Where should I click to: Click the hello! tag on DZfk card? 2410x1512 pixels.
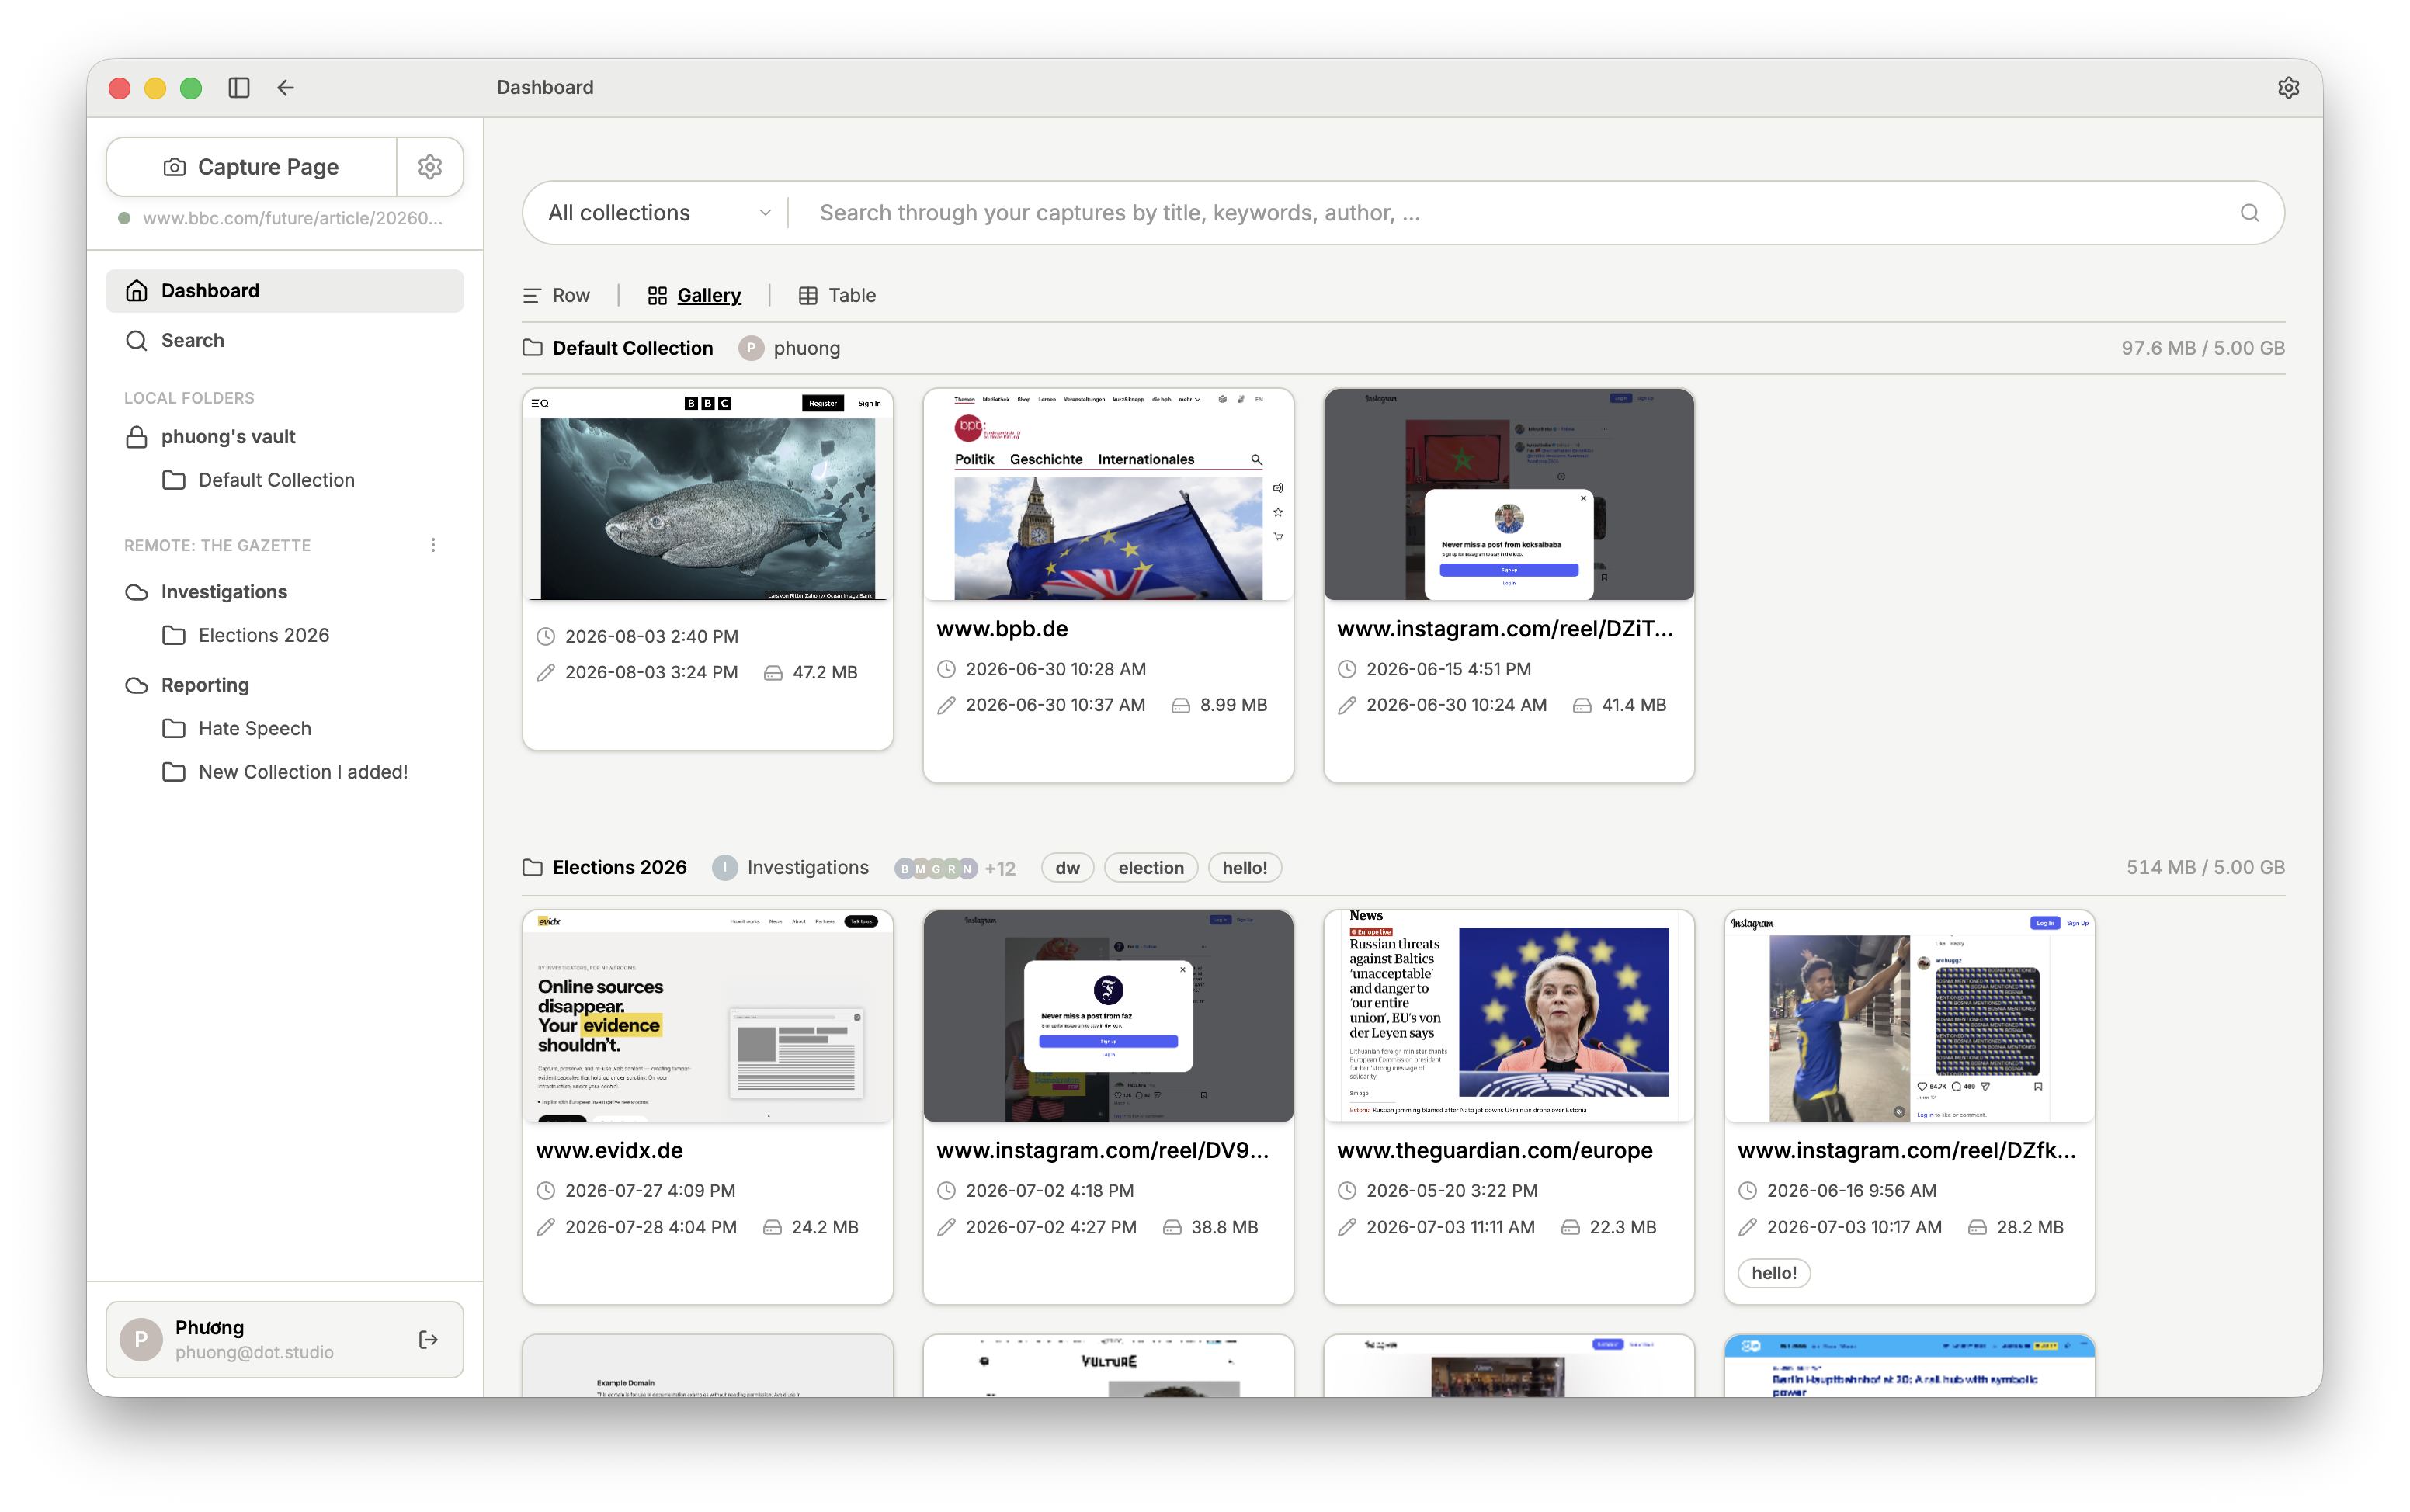click(x=1774, y=1273)
